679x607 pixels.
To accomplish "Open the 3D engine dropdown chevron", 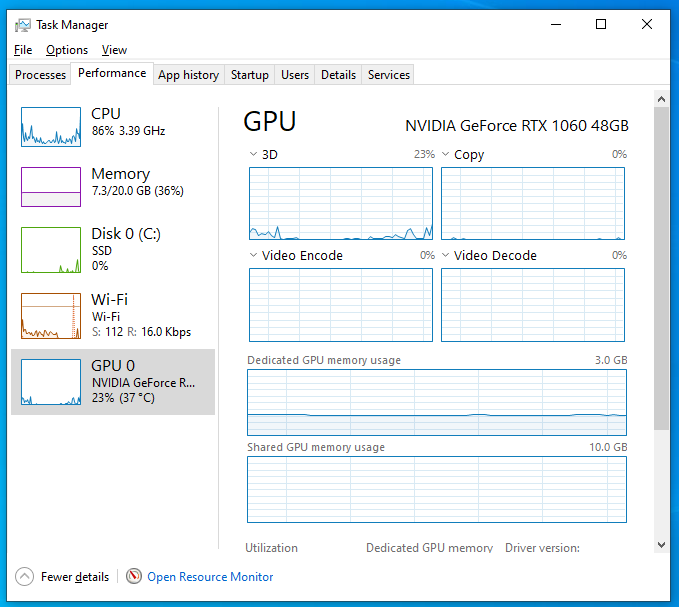I will click(253, 154).
